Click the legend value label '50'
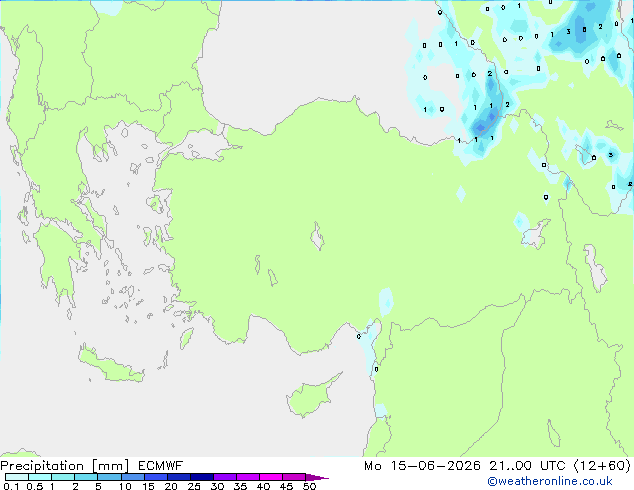This screenshot has width=634, height=490. tap(310, 486)
